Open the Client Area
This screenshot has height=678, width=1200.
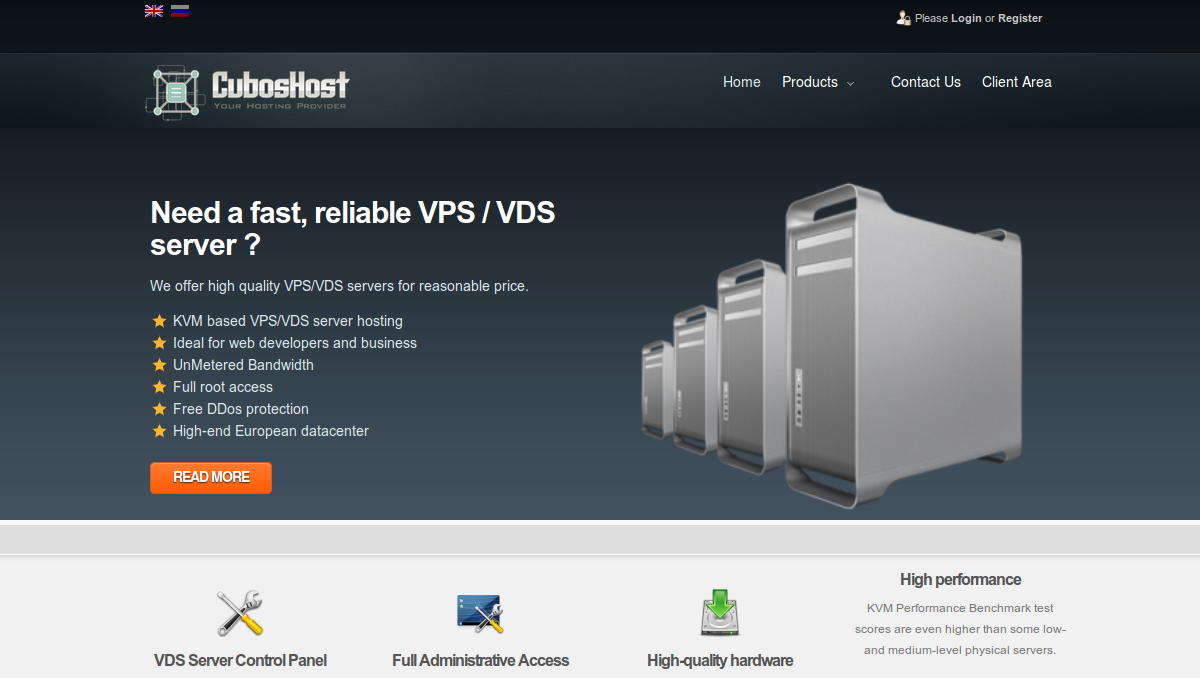(1017, 82)
